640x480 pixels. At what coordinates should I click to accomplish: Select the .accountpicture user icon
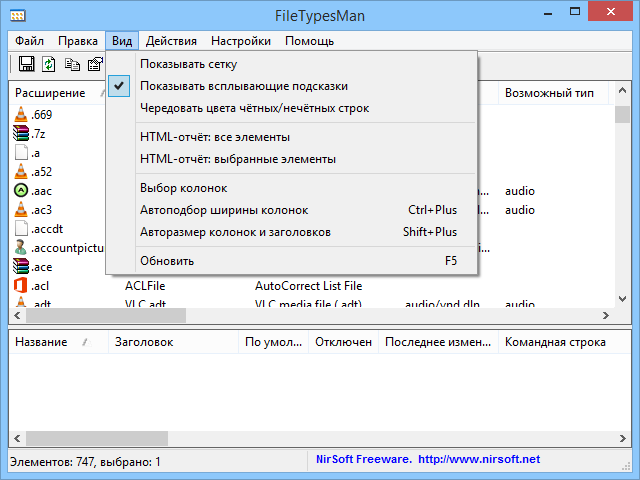(x=22, y=247)
